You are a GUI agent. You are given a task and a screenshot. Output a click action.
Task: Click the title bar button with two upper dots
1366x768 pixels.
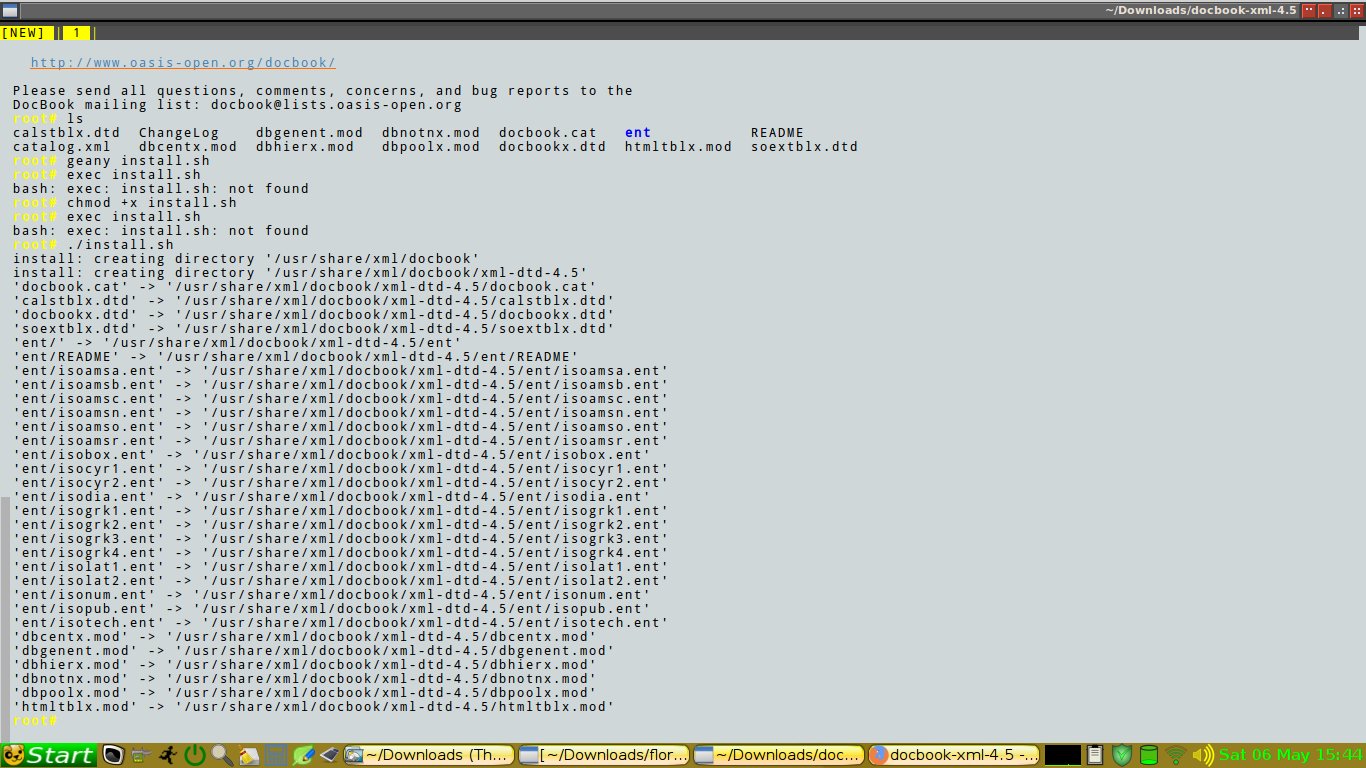pyautogui.click(x=1309, y=11)
